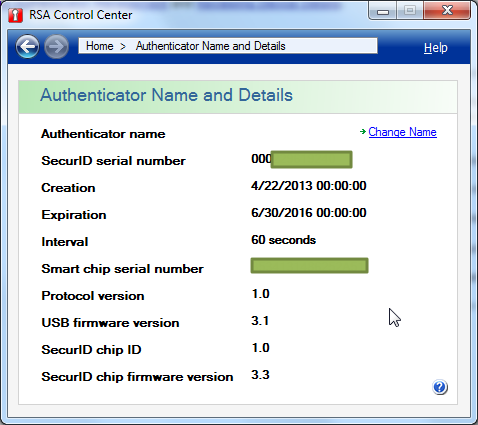478x425 pixels.
Task: Click the Creation date value 4/22/2013
Action: [309, 186]
